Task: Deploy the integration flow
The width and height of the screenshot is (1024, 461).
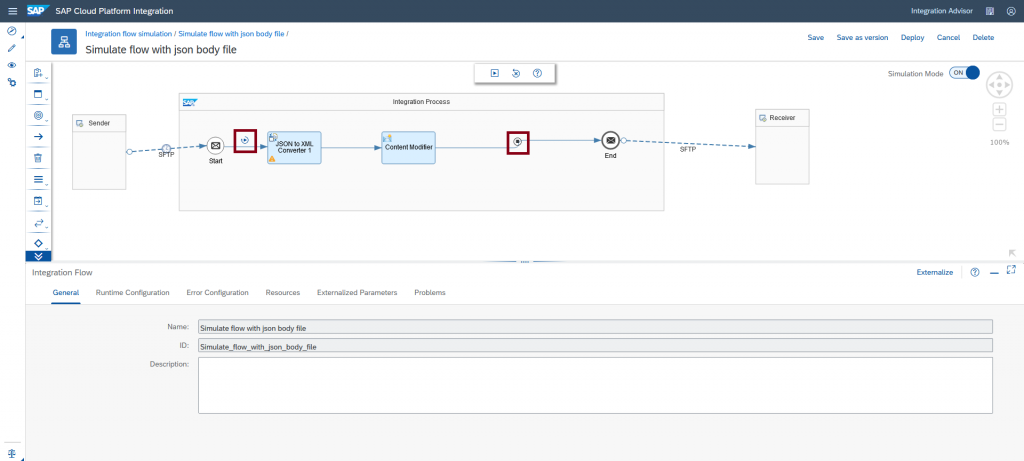Action: (912, 38)
